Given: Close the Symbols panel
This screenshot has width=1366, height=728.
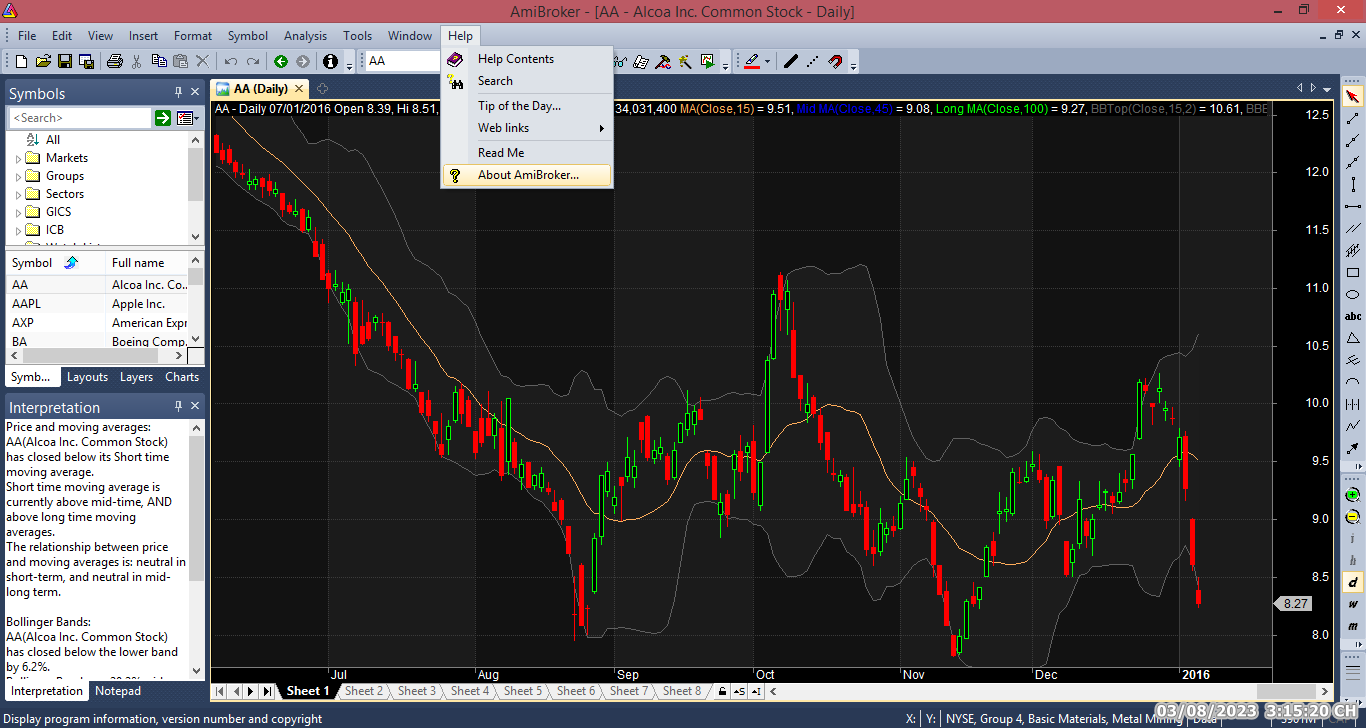Looking at the screenshot, I should pos(195,93).
